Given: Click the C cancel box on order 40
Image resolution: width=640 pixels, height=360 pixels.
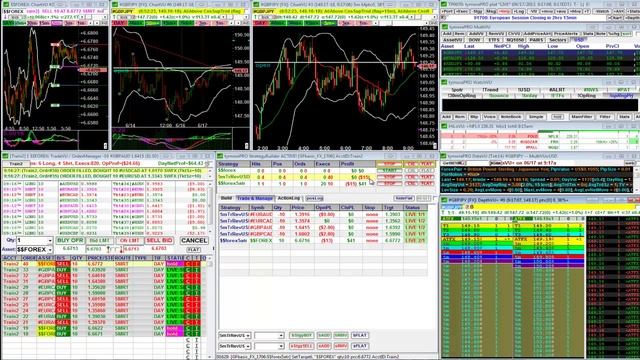Looking at the screenshot, I should coord(188,264).
